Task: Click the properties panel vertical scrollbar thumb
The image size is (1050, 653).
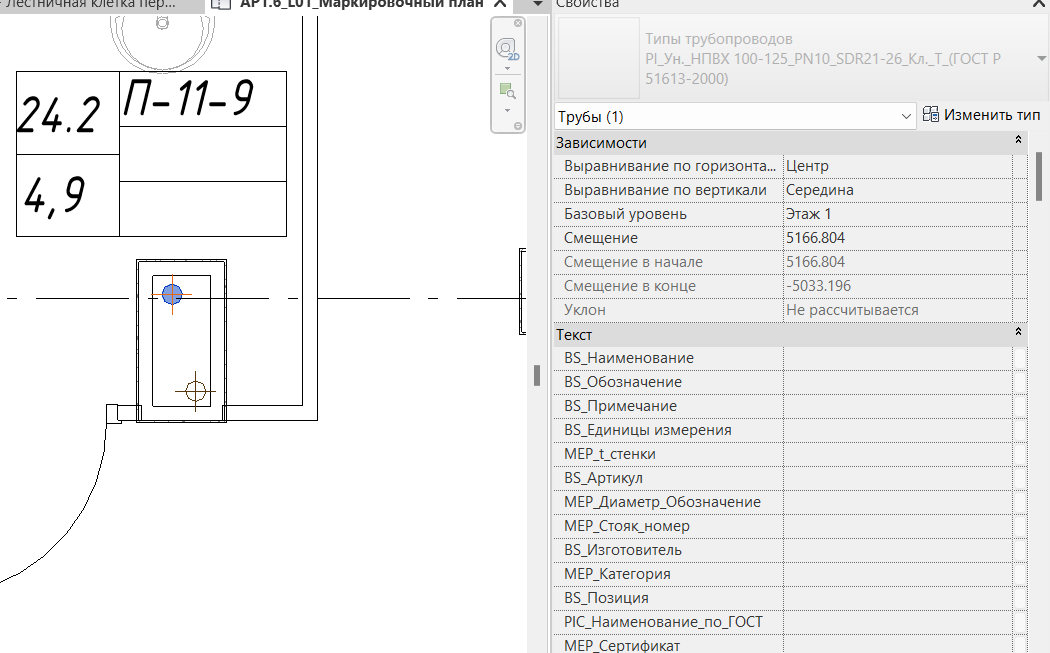Action: [x=1039, y=176]
